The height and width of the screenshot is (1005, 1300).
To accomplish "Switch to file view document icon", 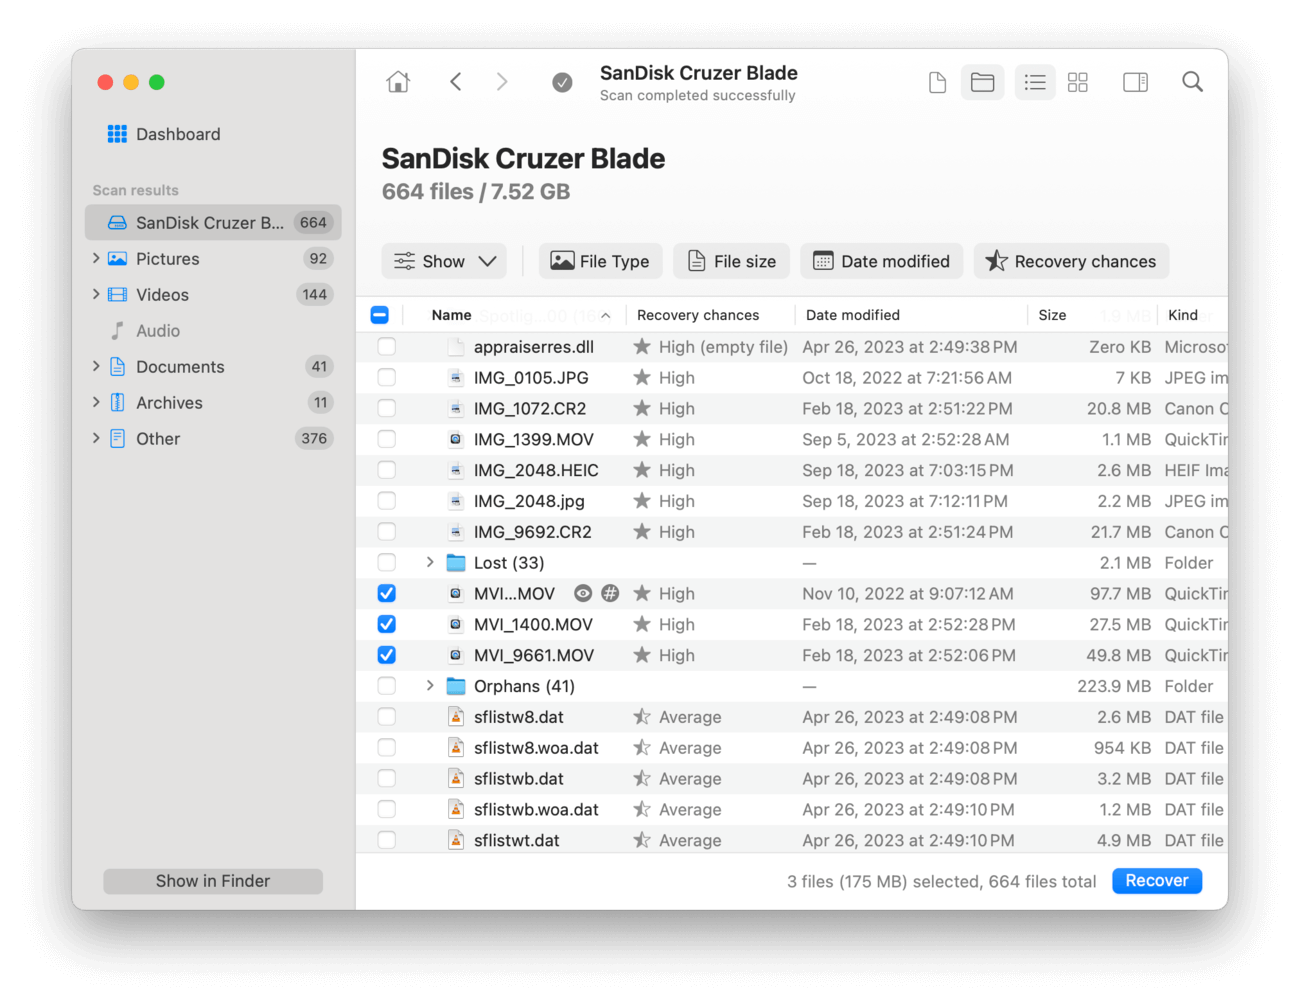I will point(937,82).
